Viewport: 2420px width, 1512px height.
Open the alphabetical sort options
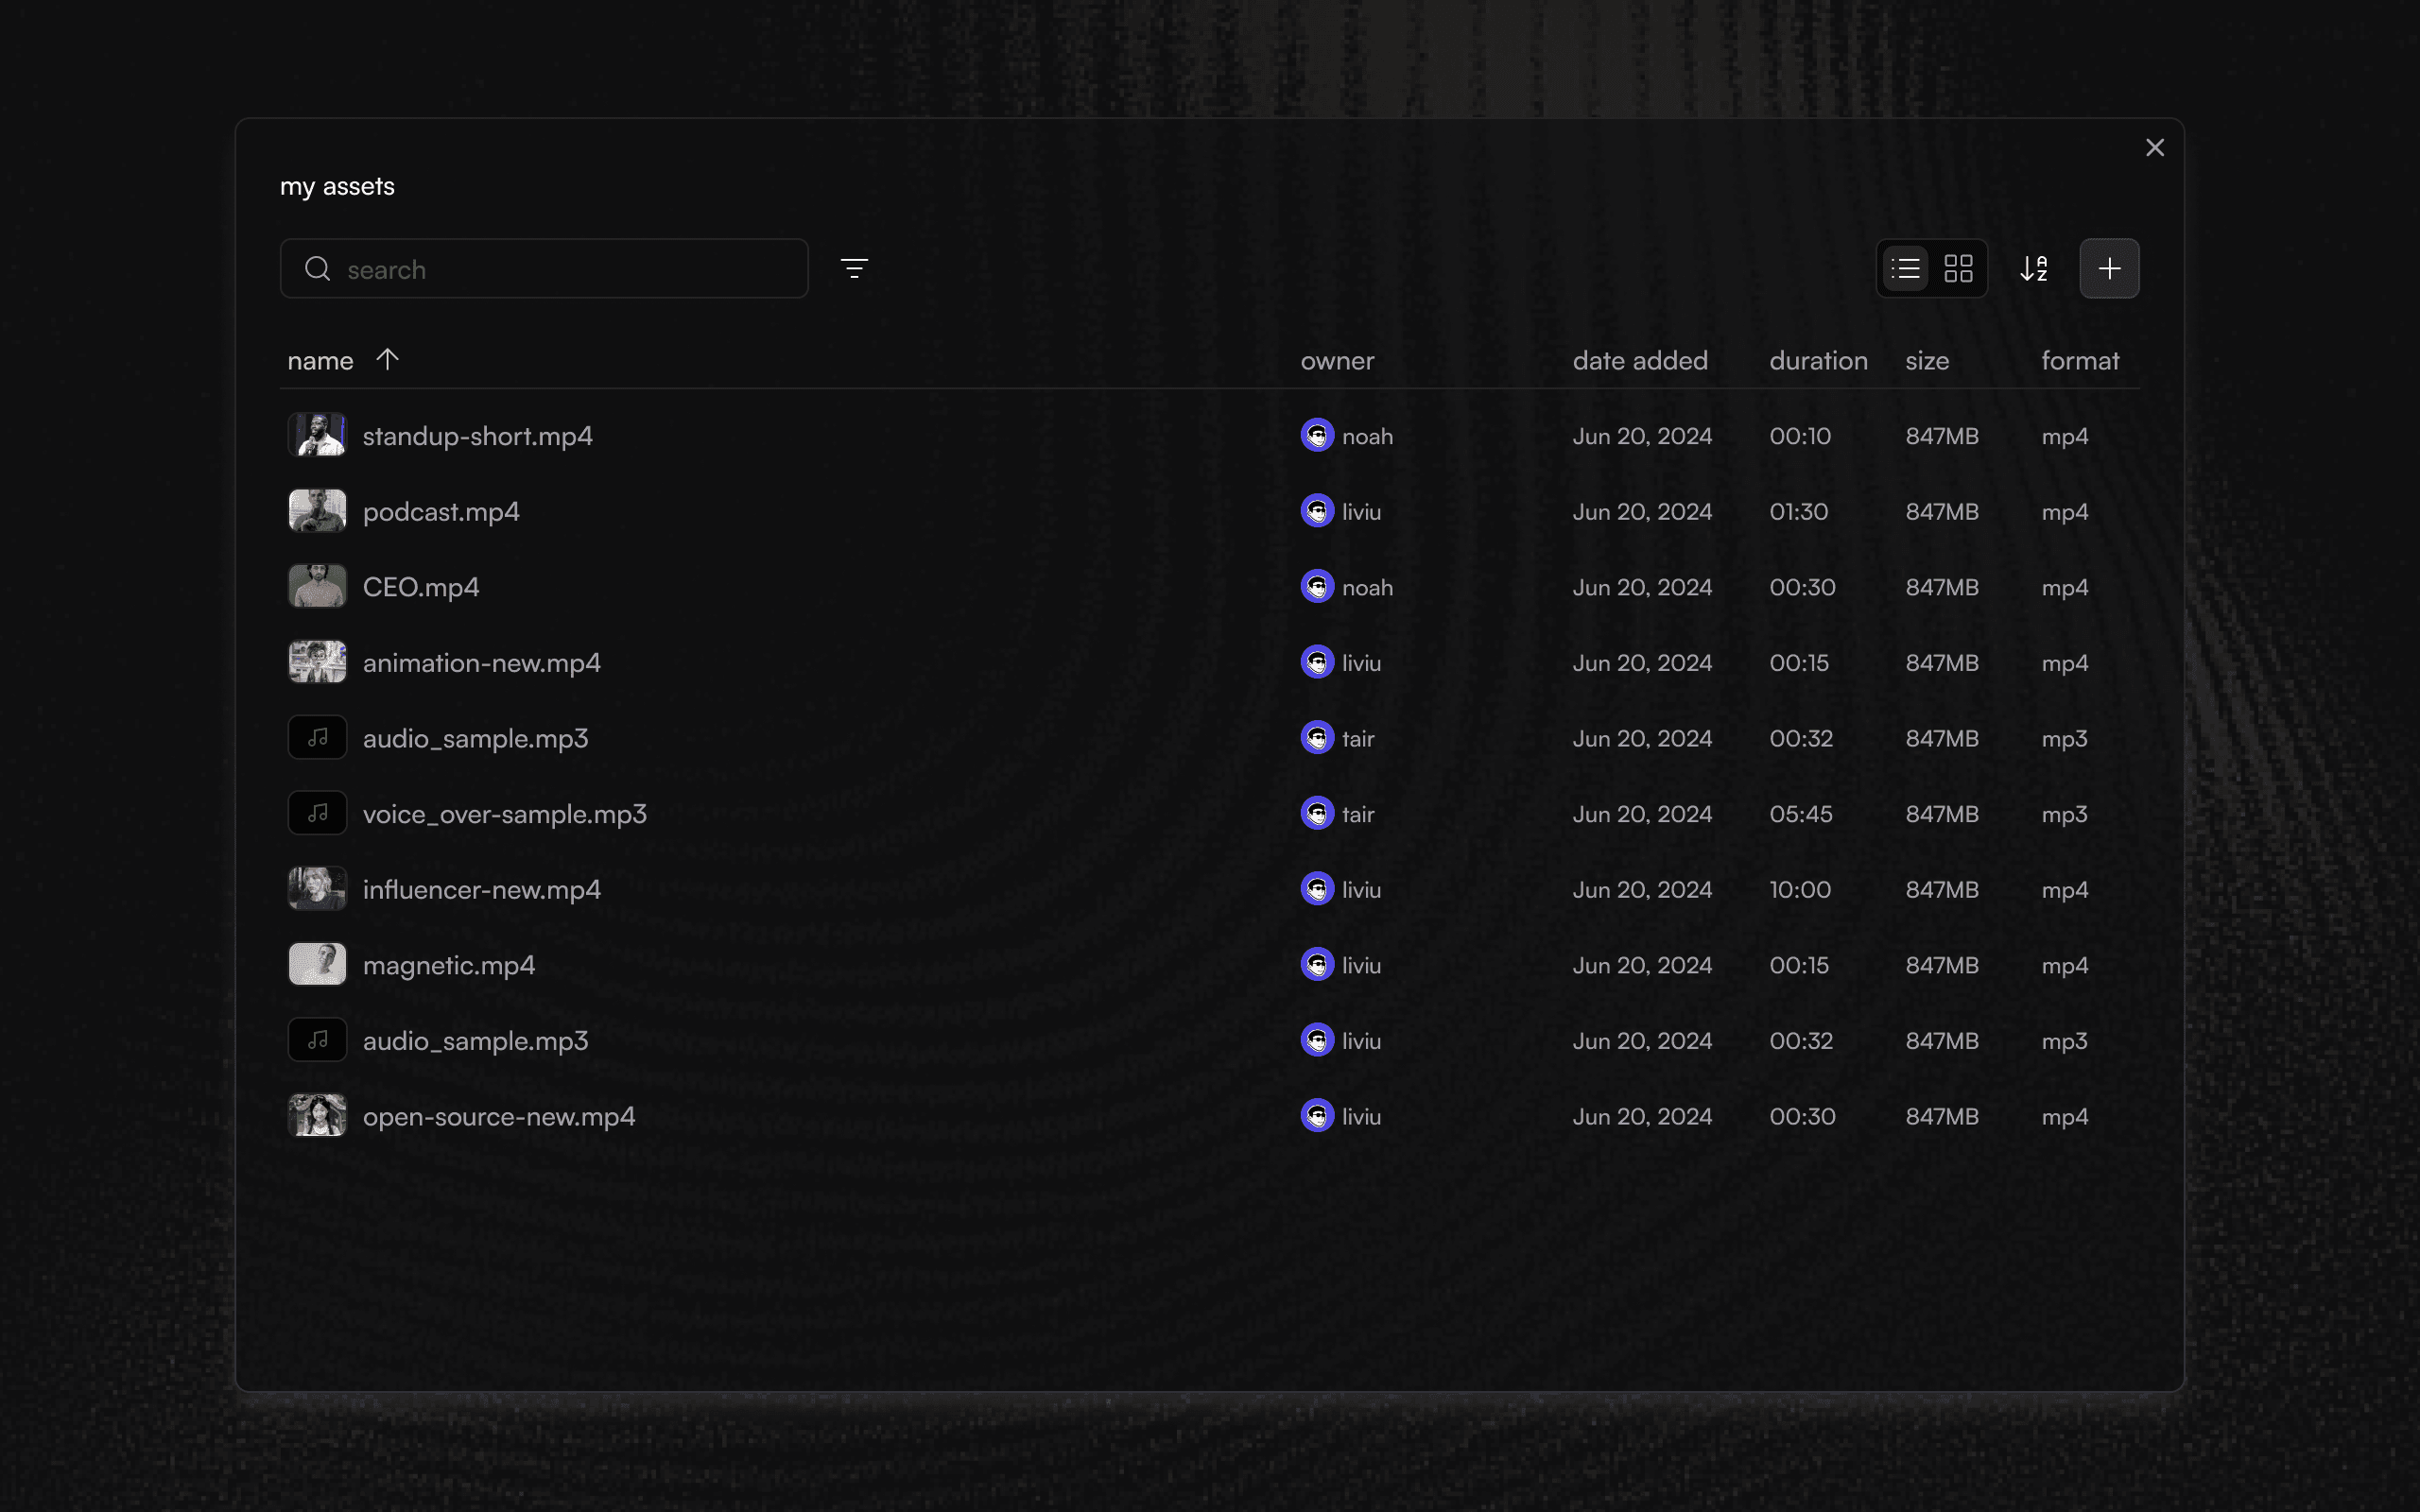point(2035,268)
